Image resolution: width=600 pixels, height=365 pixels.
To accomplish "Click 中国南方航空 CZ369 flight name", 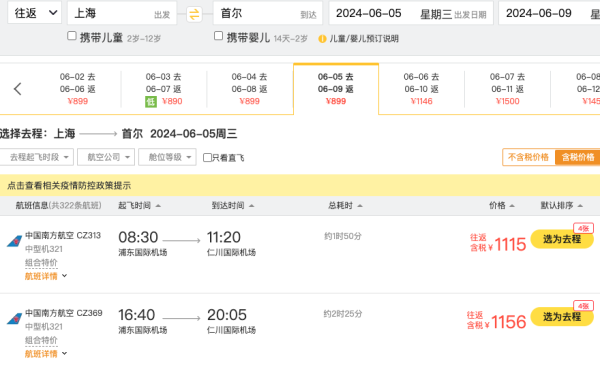I will (x=64, y=313).
